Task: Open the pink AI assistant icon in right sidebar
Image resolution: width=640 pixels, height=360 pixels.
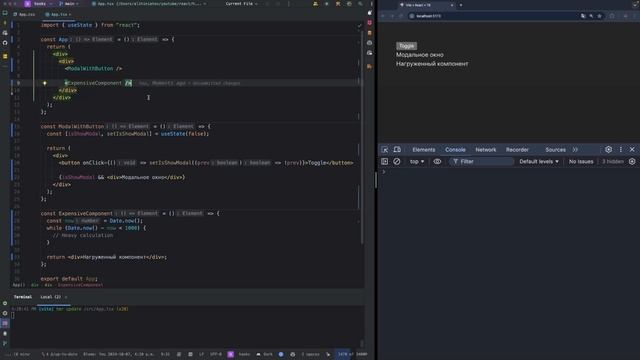Action: tap(369, 23)
